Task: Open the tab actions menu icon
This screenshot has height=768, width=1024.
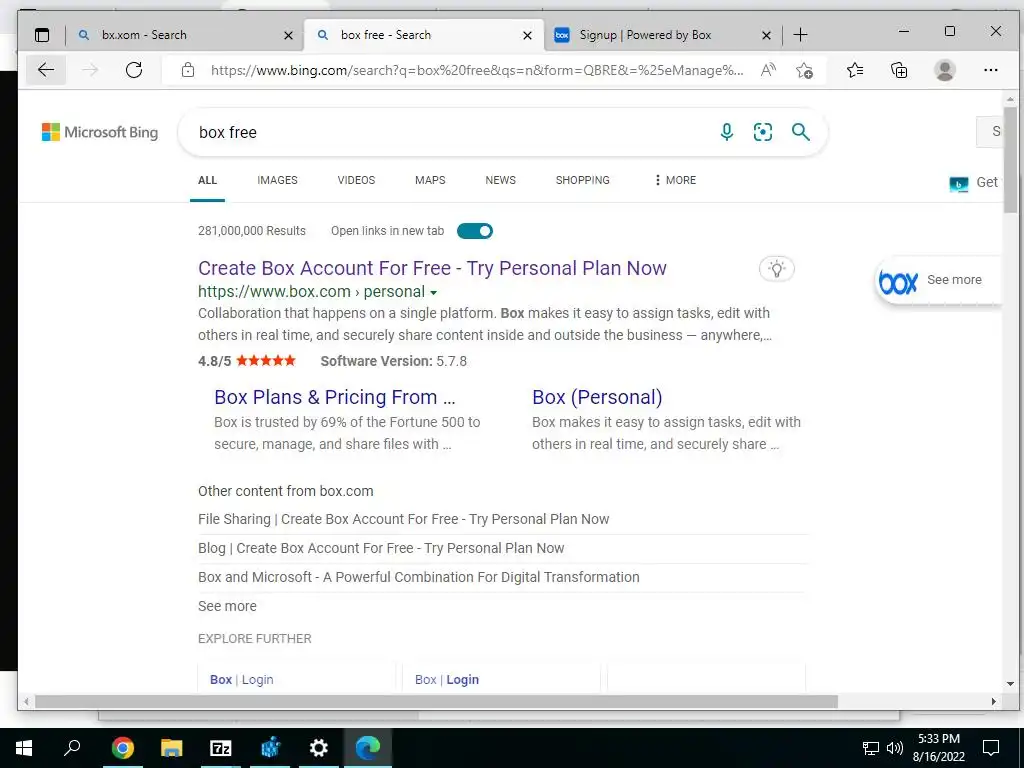Action: 42,35
